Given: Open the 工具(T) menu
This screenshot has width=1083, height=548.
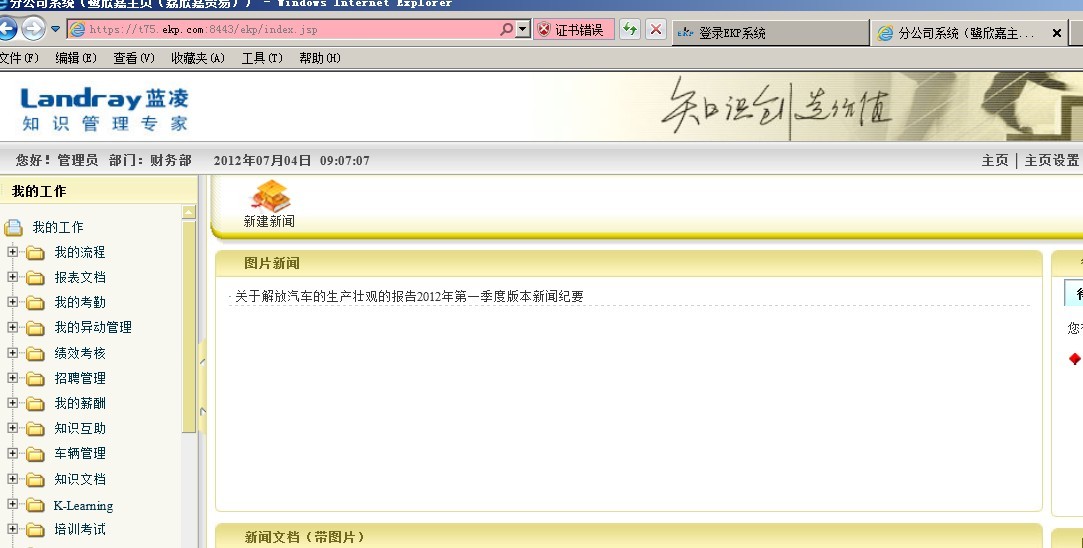Looking at the screenshot, I should pyautogui.click(x=262, y=58).
